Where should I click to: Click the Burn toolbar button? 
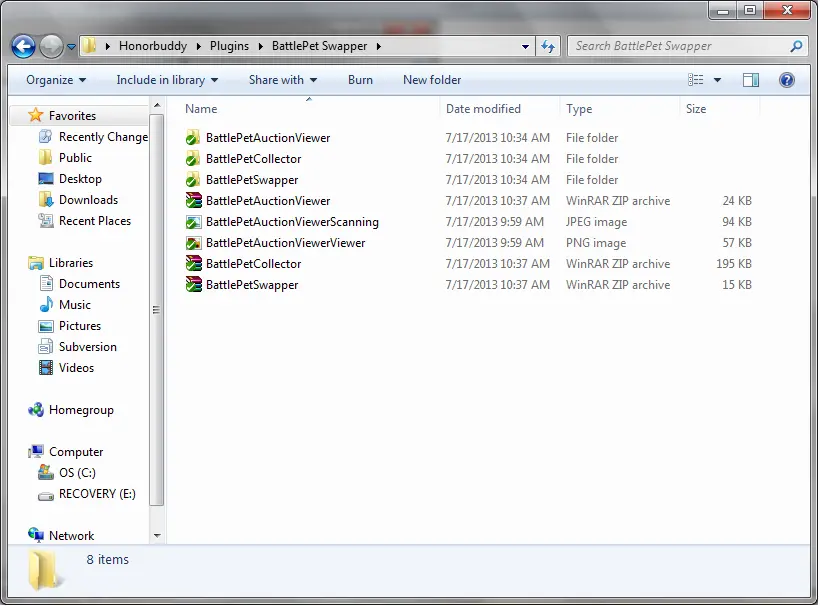tap(360, 80)
